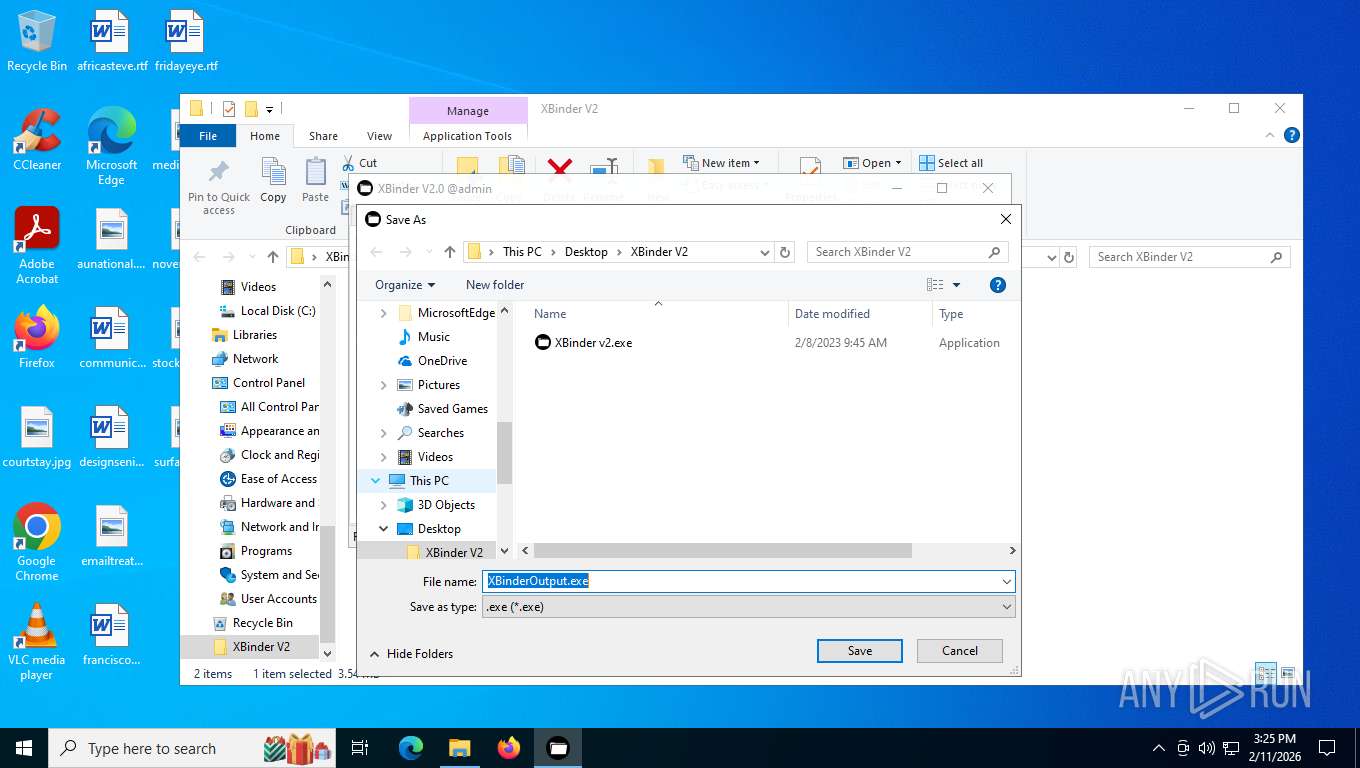Click the Paste icon in Explorer ribbon
Screen dimensions: 1360x768
315,180
